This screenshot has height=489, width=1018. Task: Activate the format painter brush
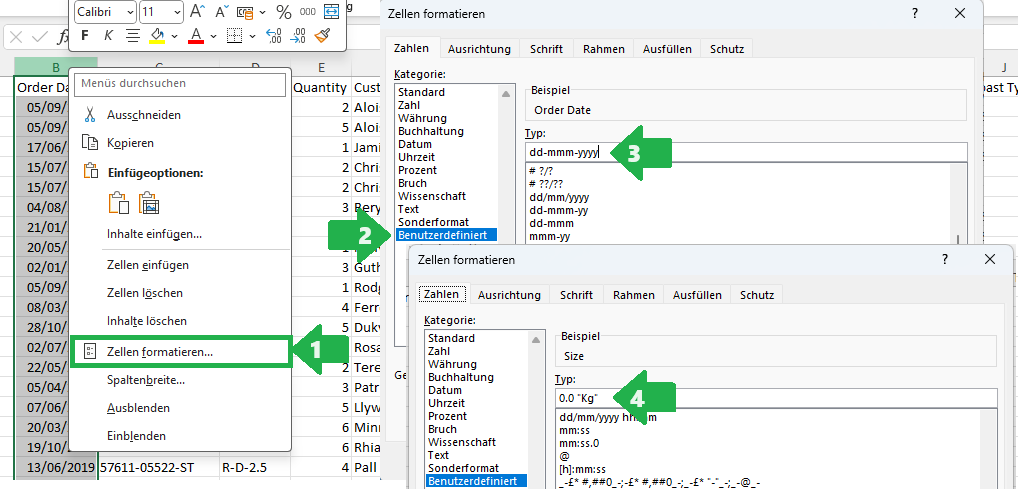pos(321,35)
